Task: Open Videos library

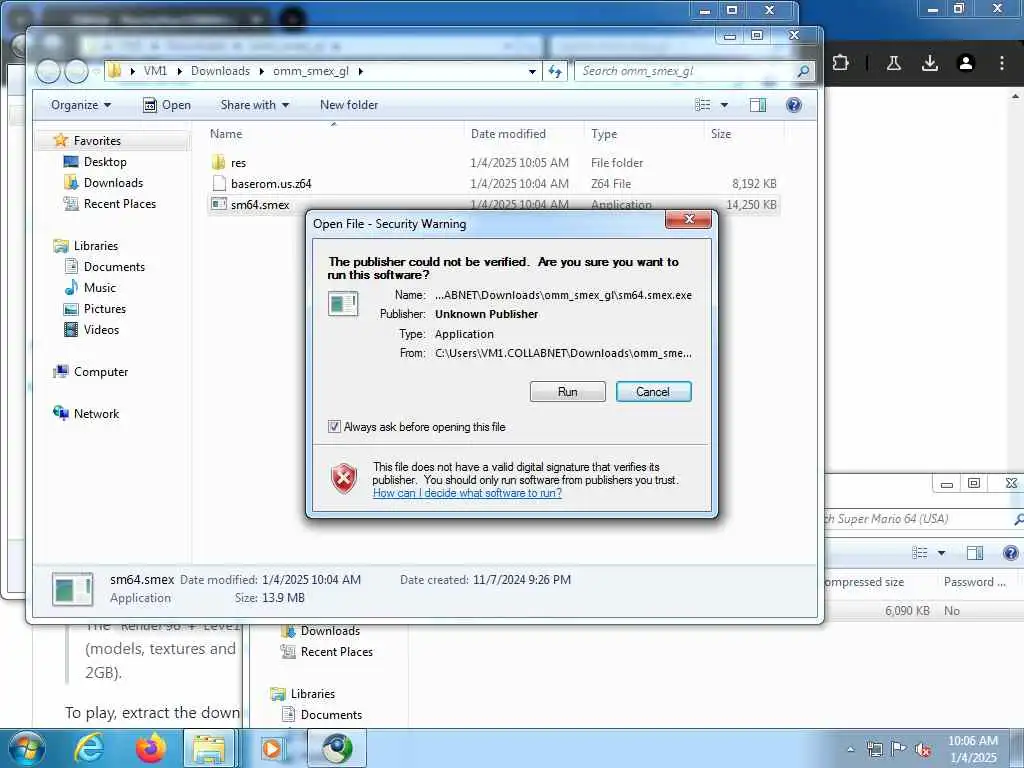Action: pos(101,329)
